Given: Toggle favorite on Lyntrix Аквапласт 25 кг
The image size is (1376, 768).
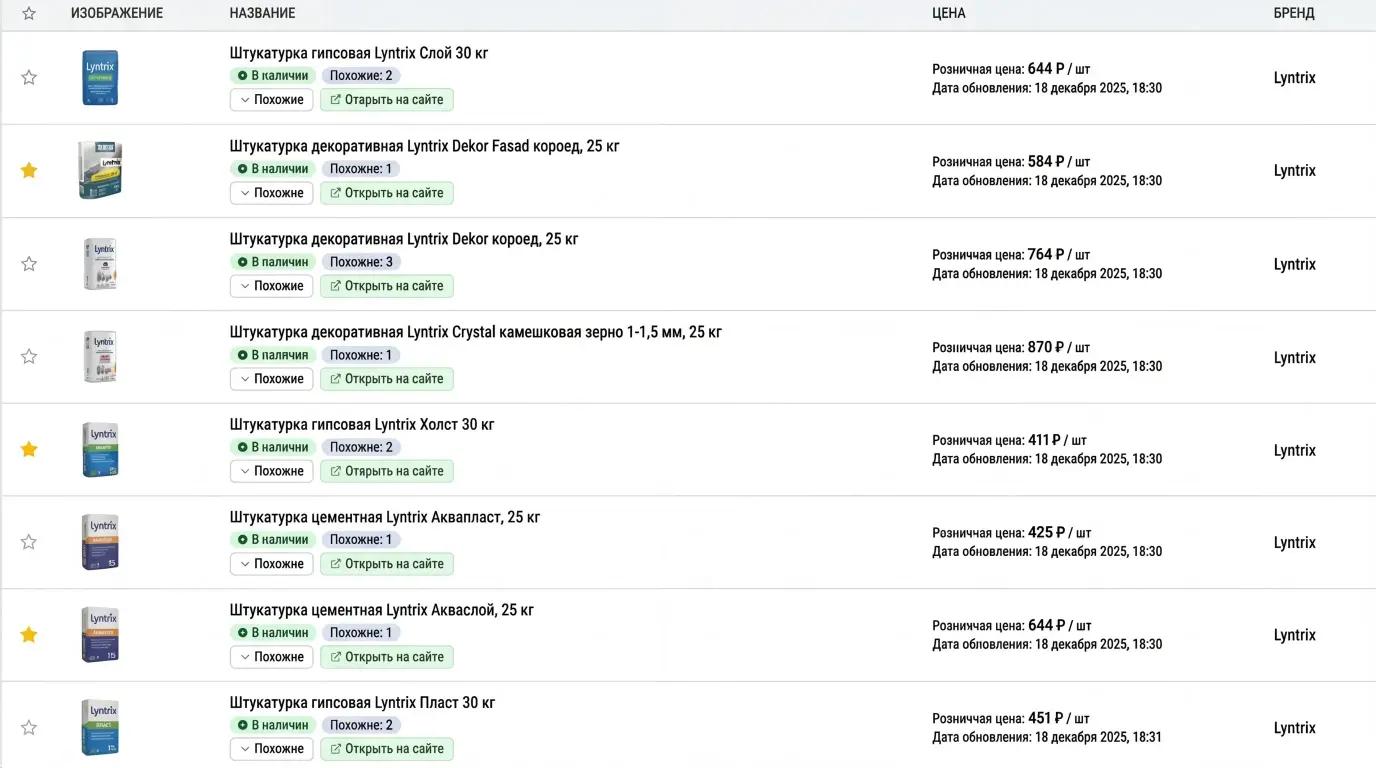Looking at the screenshot, I should coord(29,542).
